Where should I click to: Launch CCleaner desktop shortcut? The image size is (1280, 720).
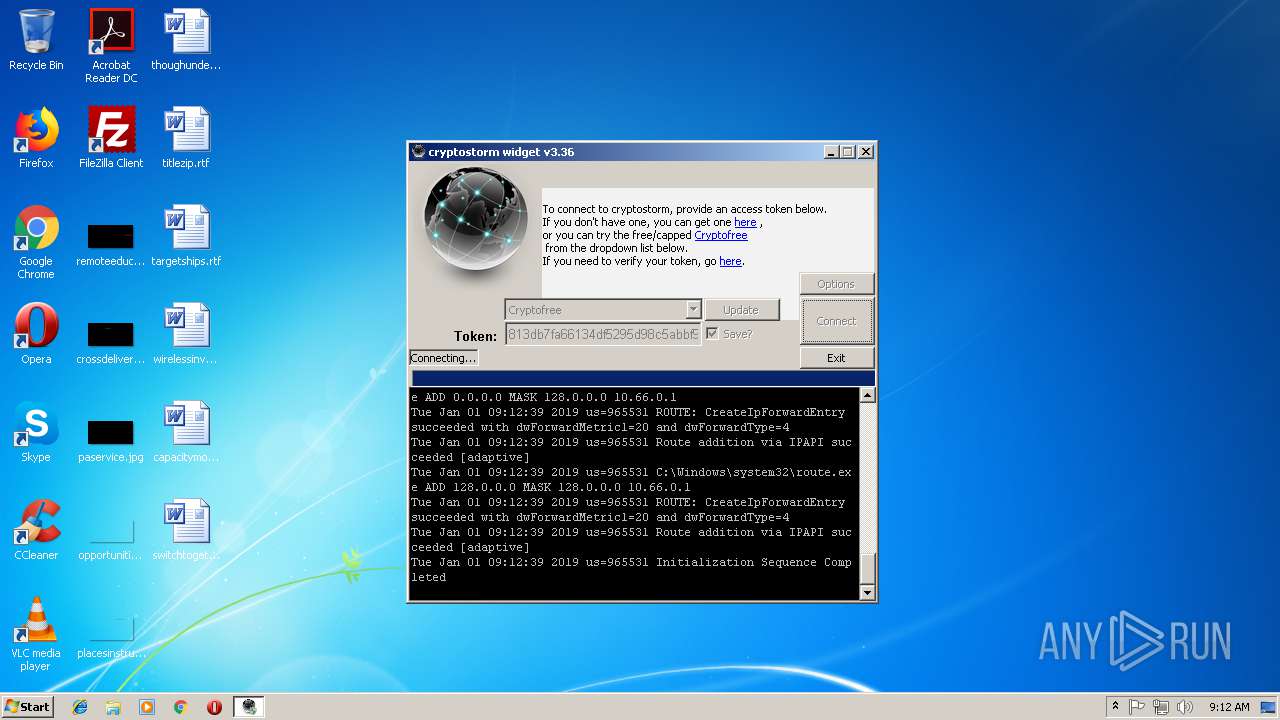point(36,530)
